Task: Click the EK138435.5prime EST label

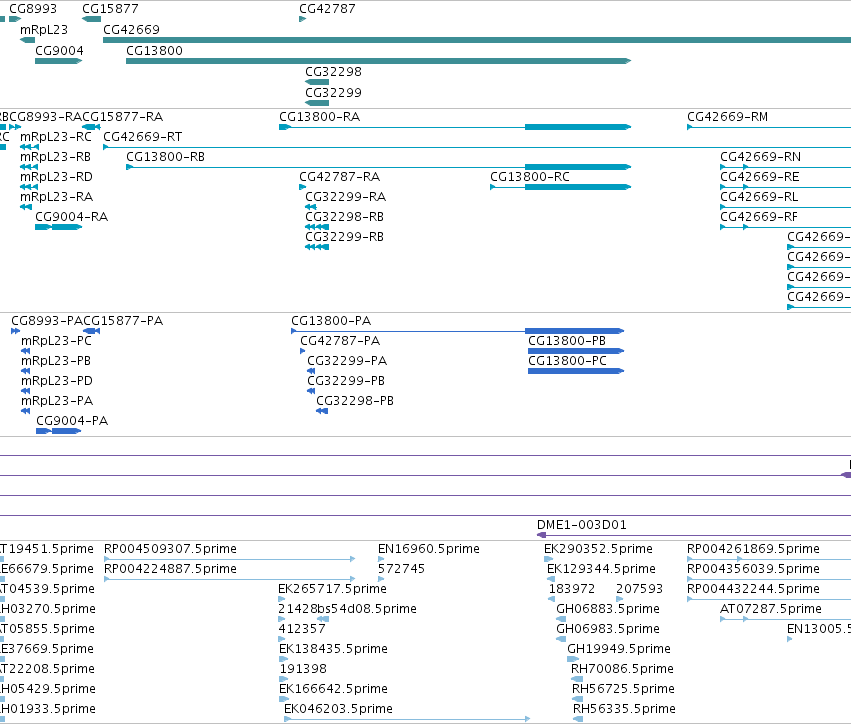Action: [x=333, y=649]
